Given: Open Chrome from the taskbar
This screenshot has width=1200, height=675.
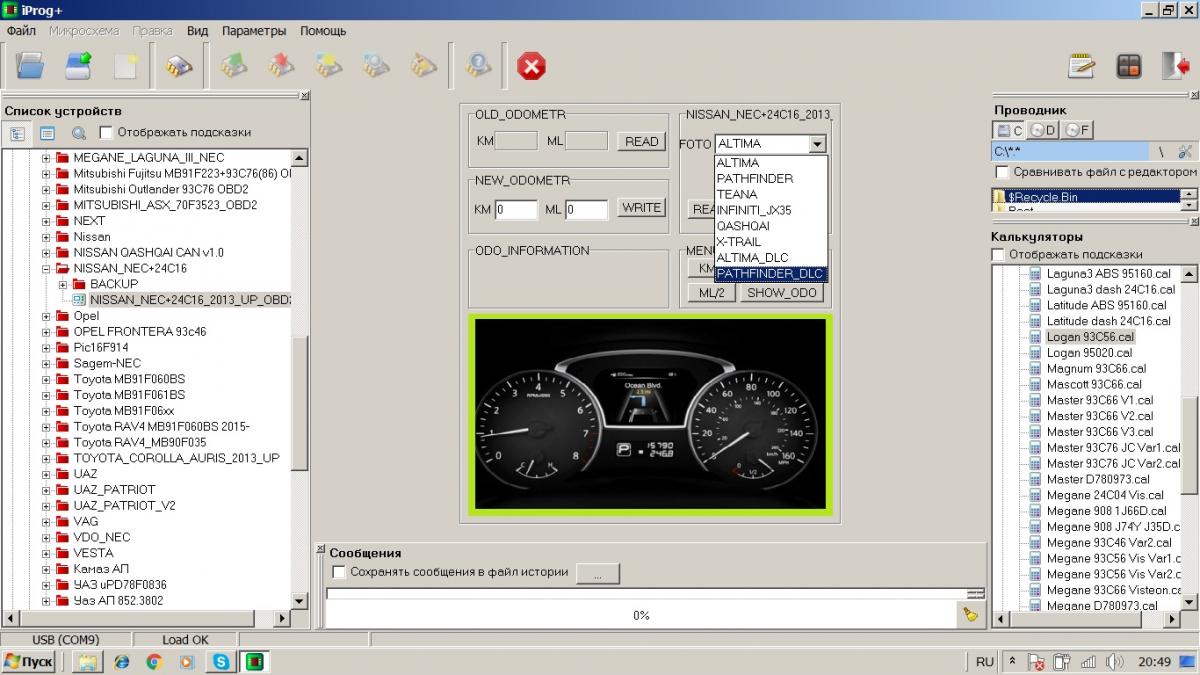Looking at the screenshot, I should [x=154, y=662].
